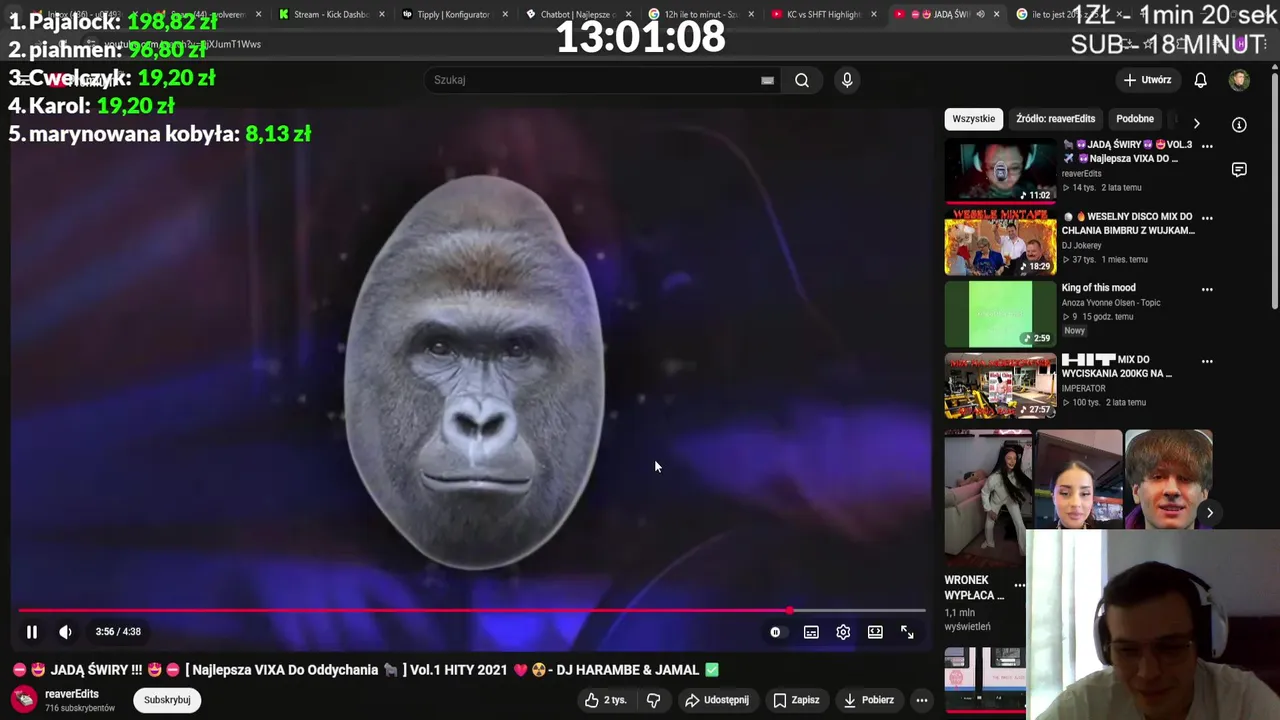Open options for WRONEK WYPŁACA short

pyautogui.click(x=1019, y=585)
